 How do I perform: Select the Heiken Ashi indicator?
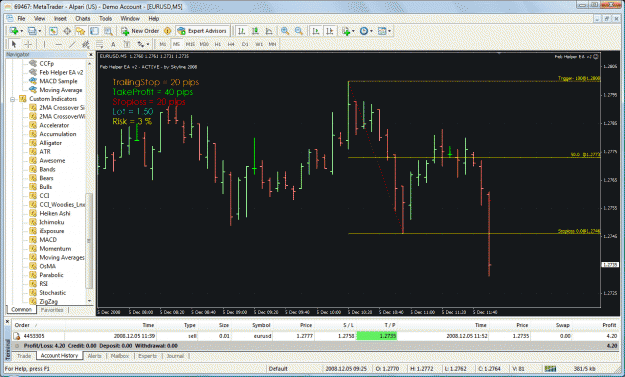55,213
